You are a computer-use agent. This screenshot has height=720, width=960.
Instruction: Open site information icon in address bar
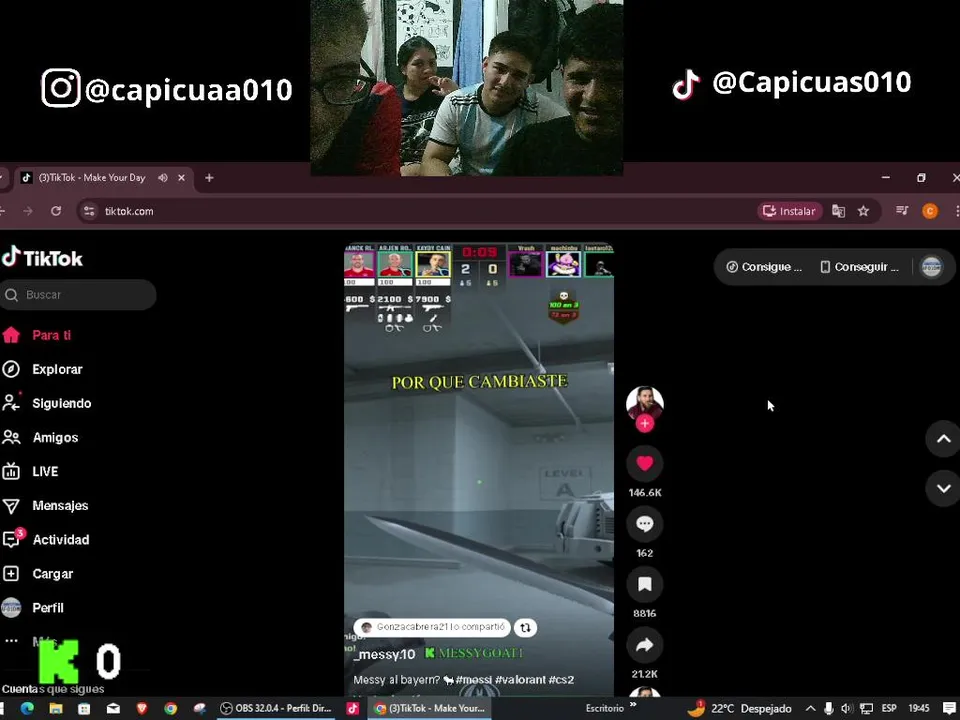(x=89, y=211)
